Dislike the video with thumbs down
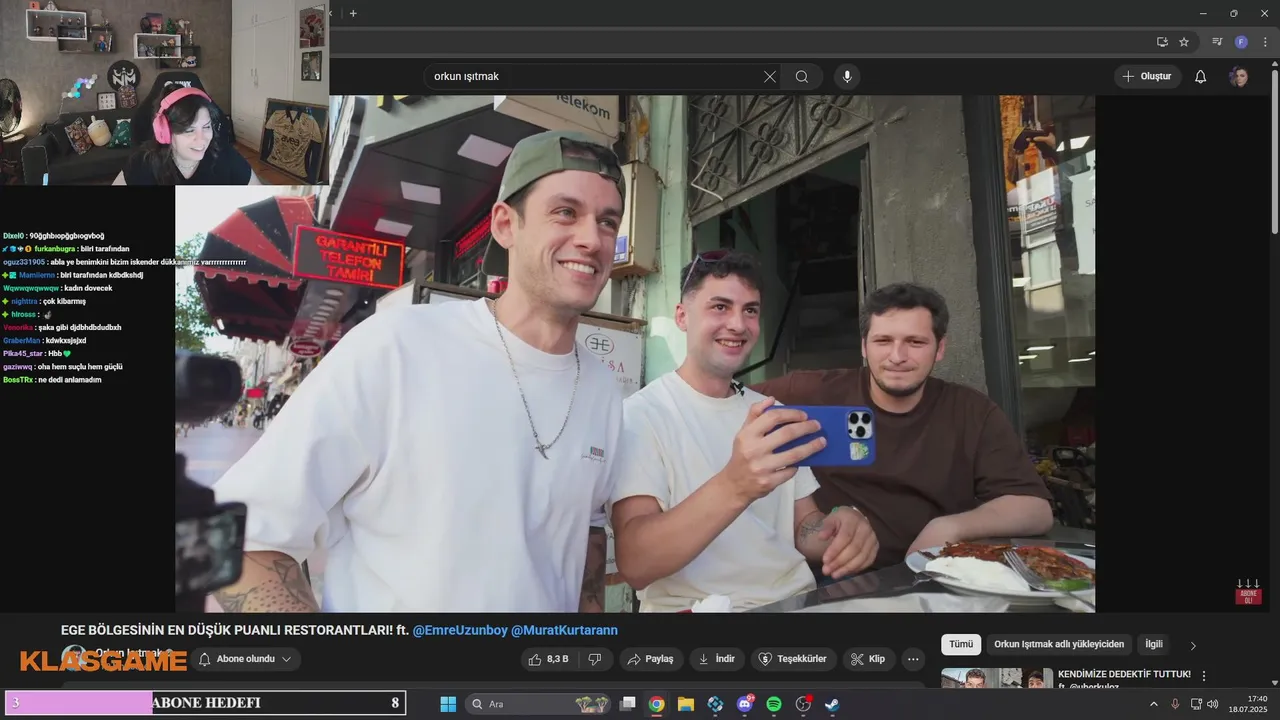 [x=595, y=659]
